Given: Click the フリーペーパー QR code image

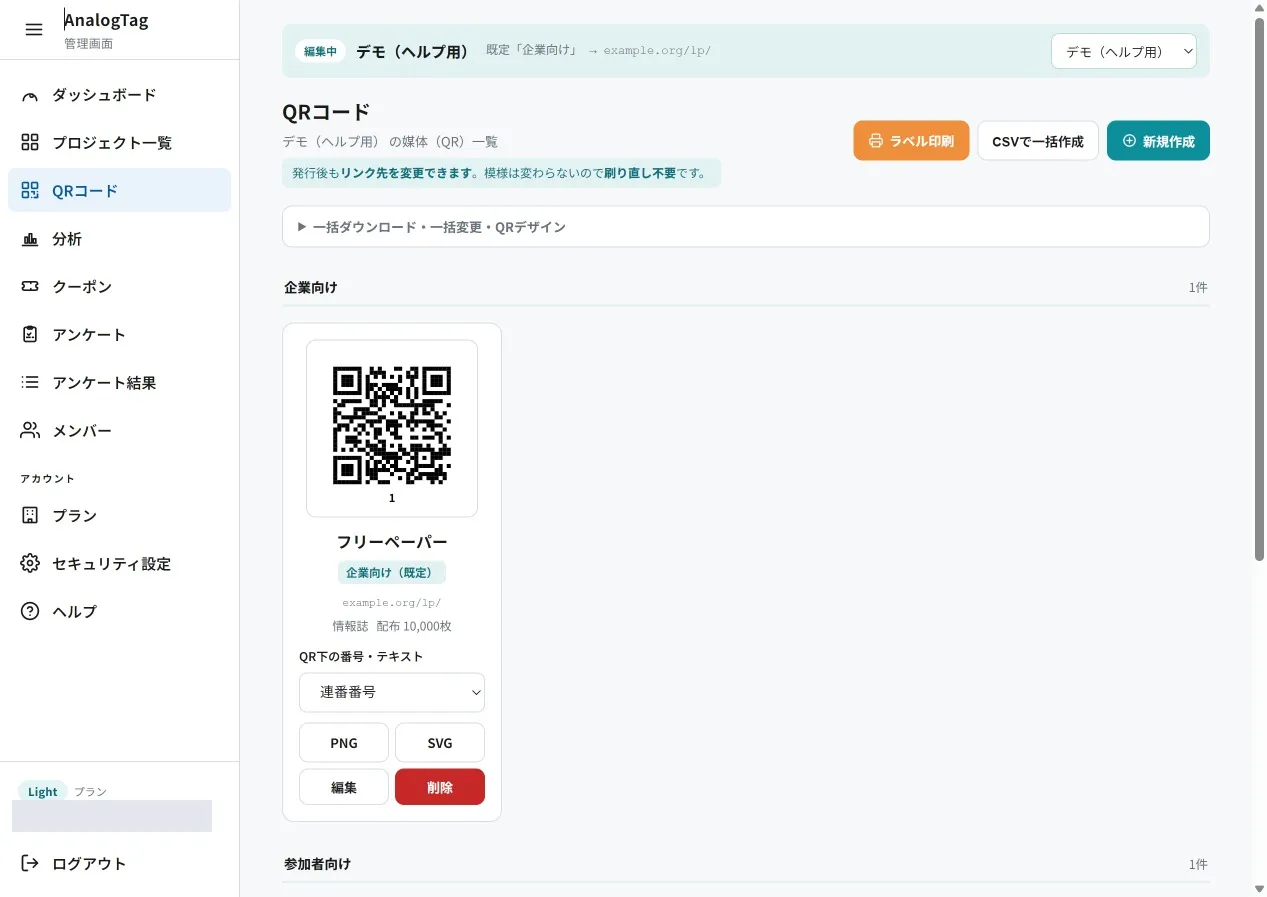Looking at the screenshot, I should (x=392, y=425).
